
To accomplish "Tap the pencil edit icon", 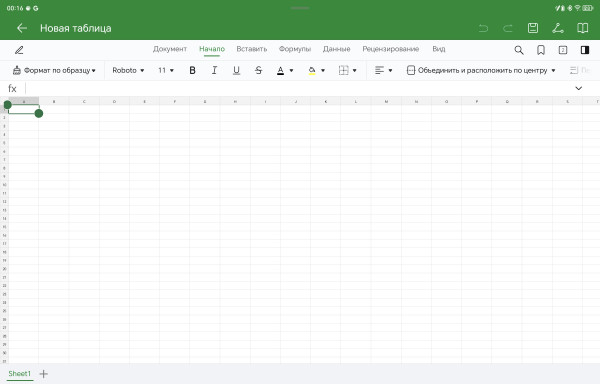I will (x=19, y=50).
